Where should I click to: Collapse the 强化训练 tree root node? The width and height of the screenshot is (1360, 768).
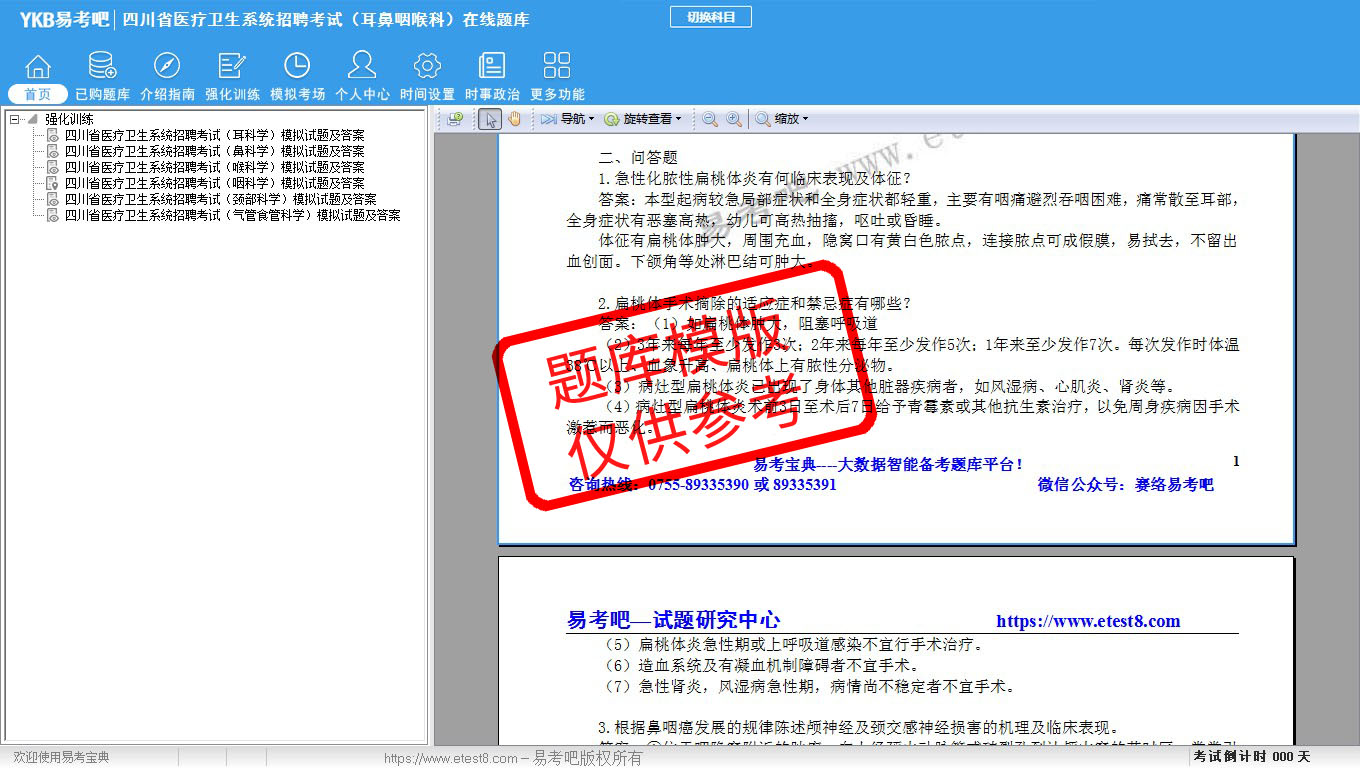click(x=14, y=119)
